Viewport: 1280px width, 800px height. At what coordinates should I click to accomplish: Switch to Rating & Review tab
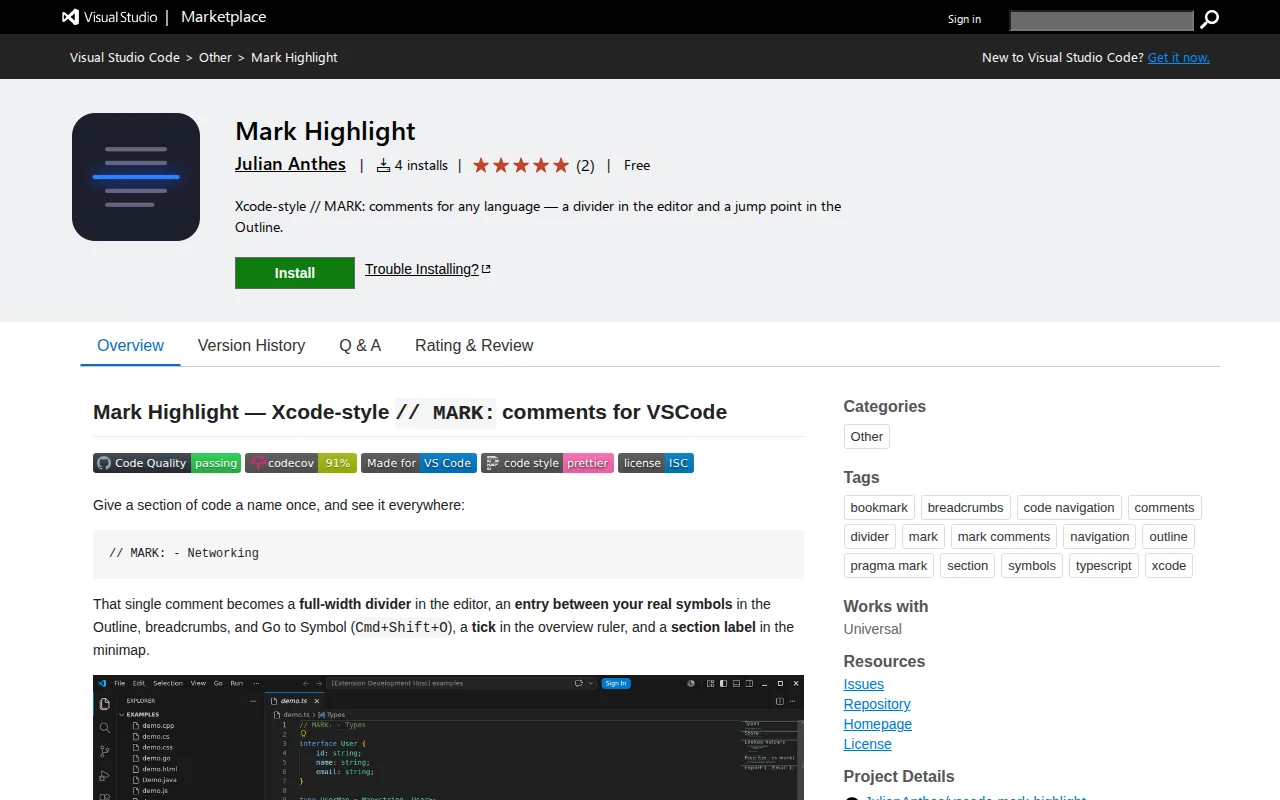tap(474, 345)
